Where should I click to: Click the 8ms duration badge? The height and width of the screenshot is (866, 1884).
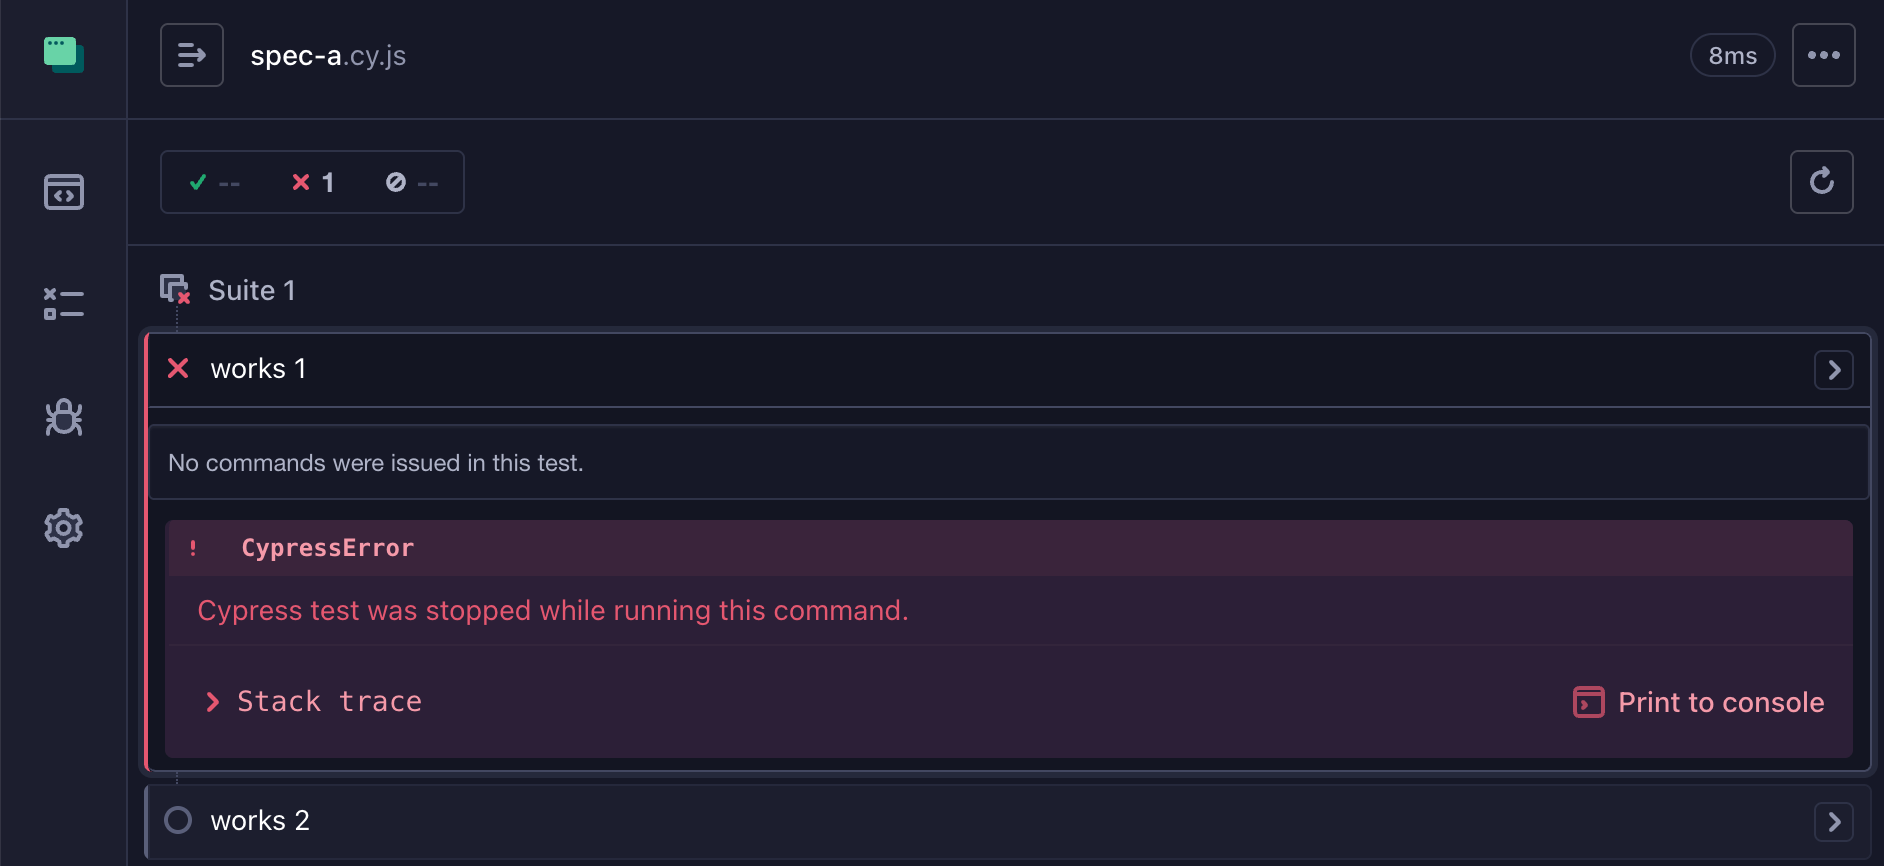click(x=1732, y=55)
